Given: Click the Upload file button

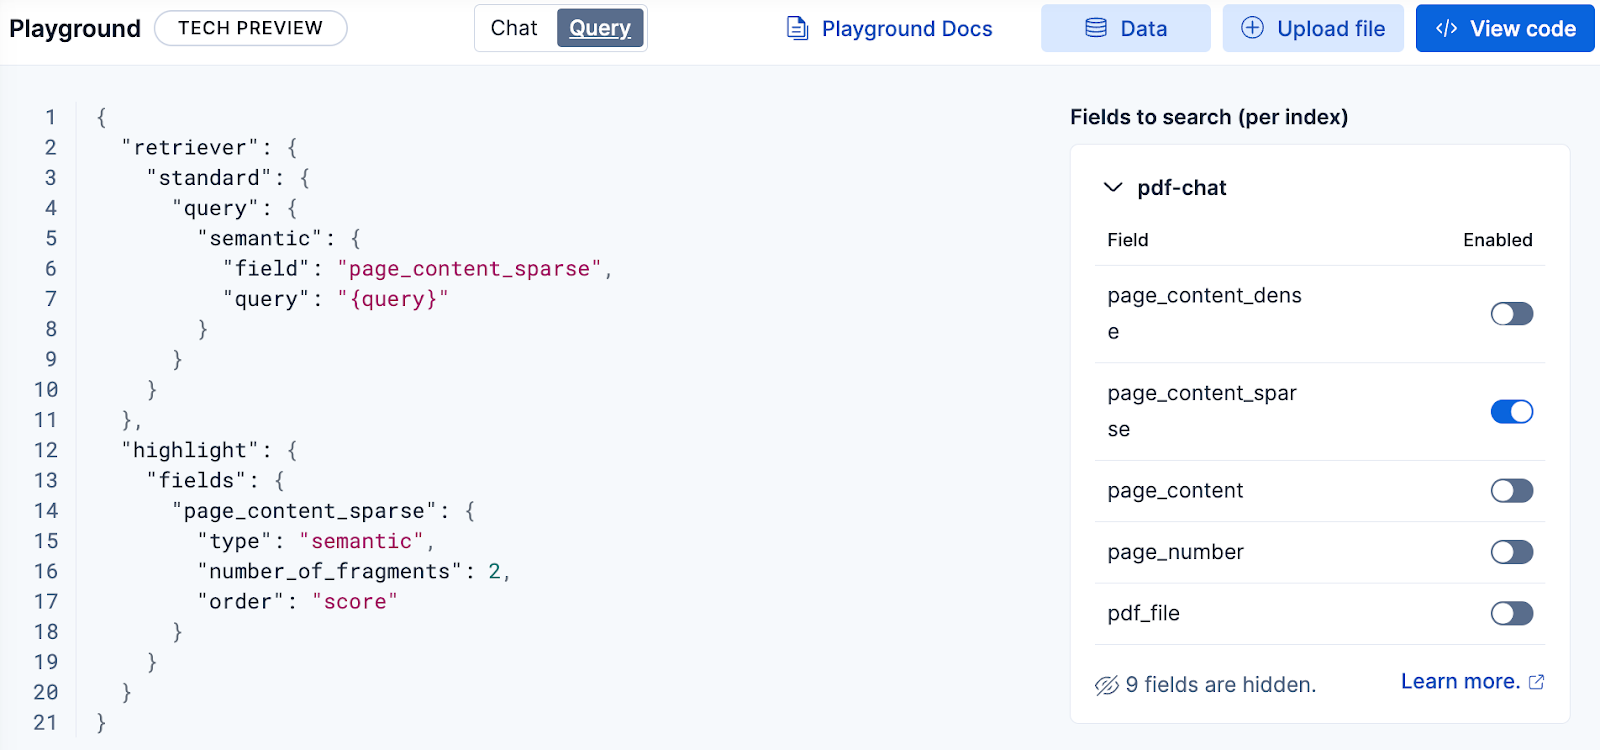Looking at the screenshot, I should pos(1313,28).
